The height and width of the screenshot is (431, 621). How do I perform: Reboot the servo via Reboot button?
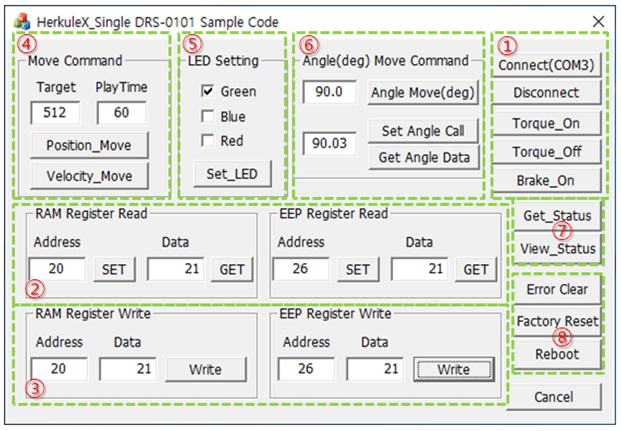click(x=557, y=354)
